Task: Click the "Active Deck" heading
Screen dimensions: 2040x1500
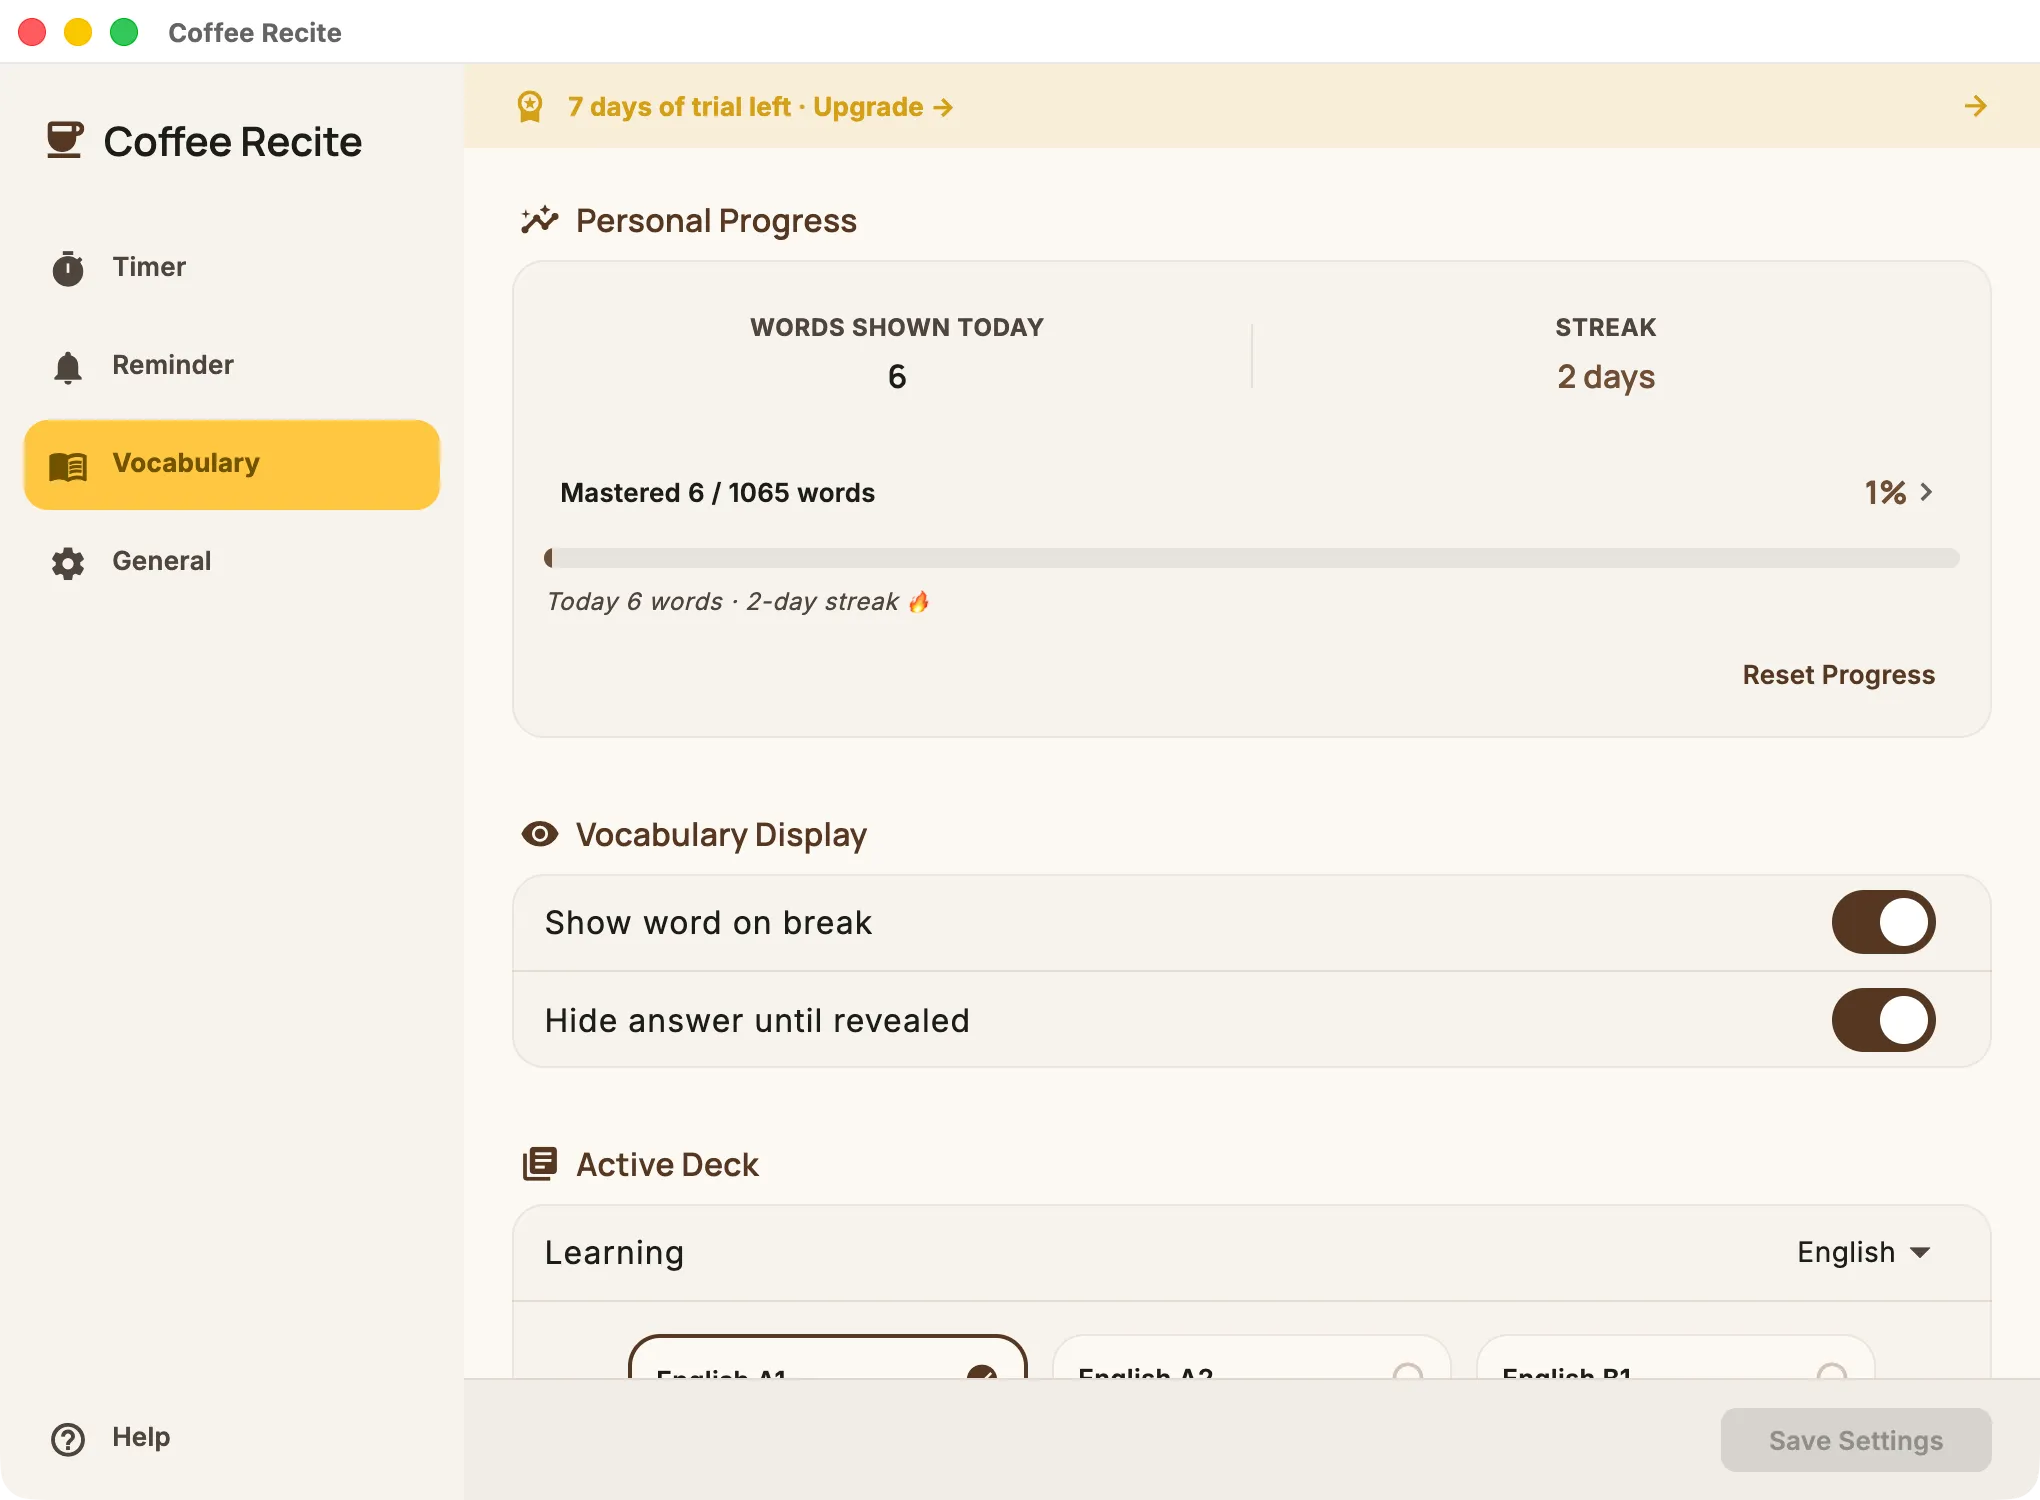Action: click(667, 1164)
